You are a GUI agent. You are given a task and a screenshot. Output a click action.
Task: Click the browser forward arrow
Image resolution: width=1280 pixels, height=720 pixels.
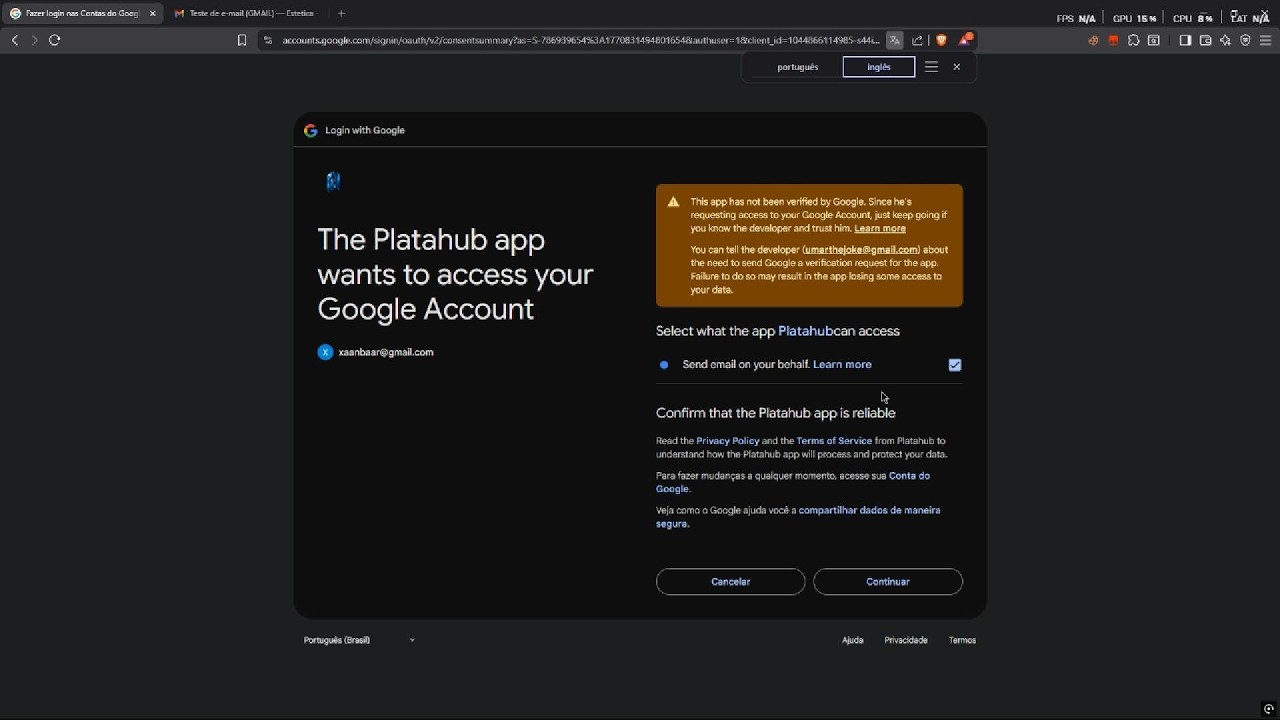click(x=34, y=40)
